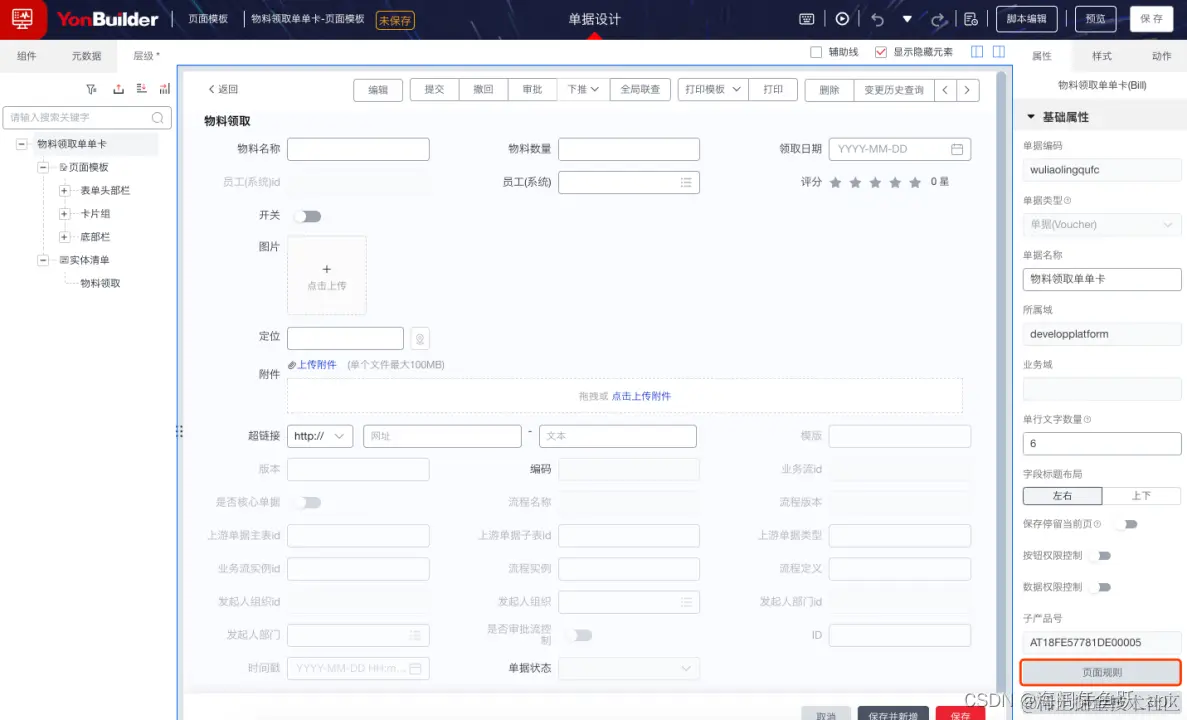The width and height of the screenshot is (1187, 720).
Task: Click the help icon beside 单据类型
Action: tap(1067, 201)
